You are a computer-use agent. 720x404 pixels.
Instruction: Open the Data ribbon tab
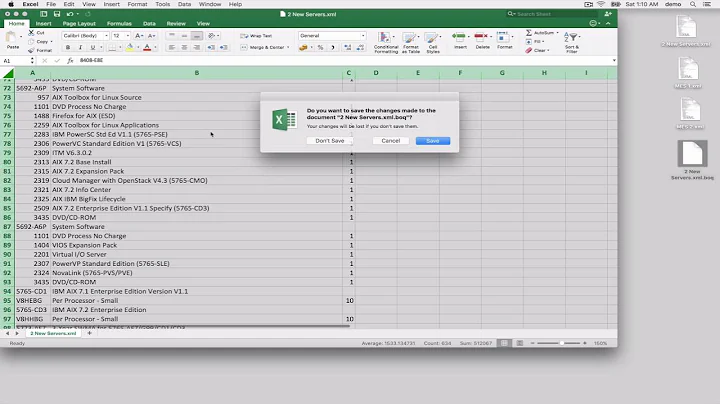(149, 23)
